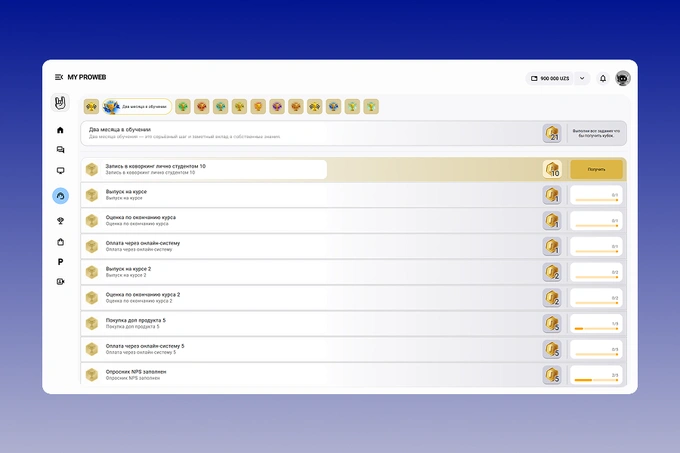Click the 'Опросник NPS заполнен' progress bar
The image size is (680, 453).
coord(596,380)
